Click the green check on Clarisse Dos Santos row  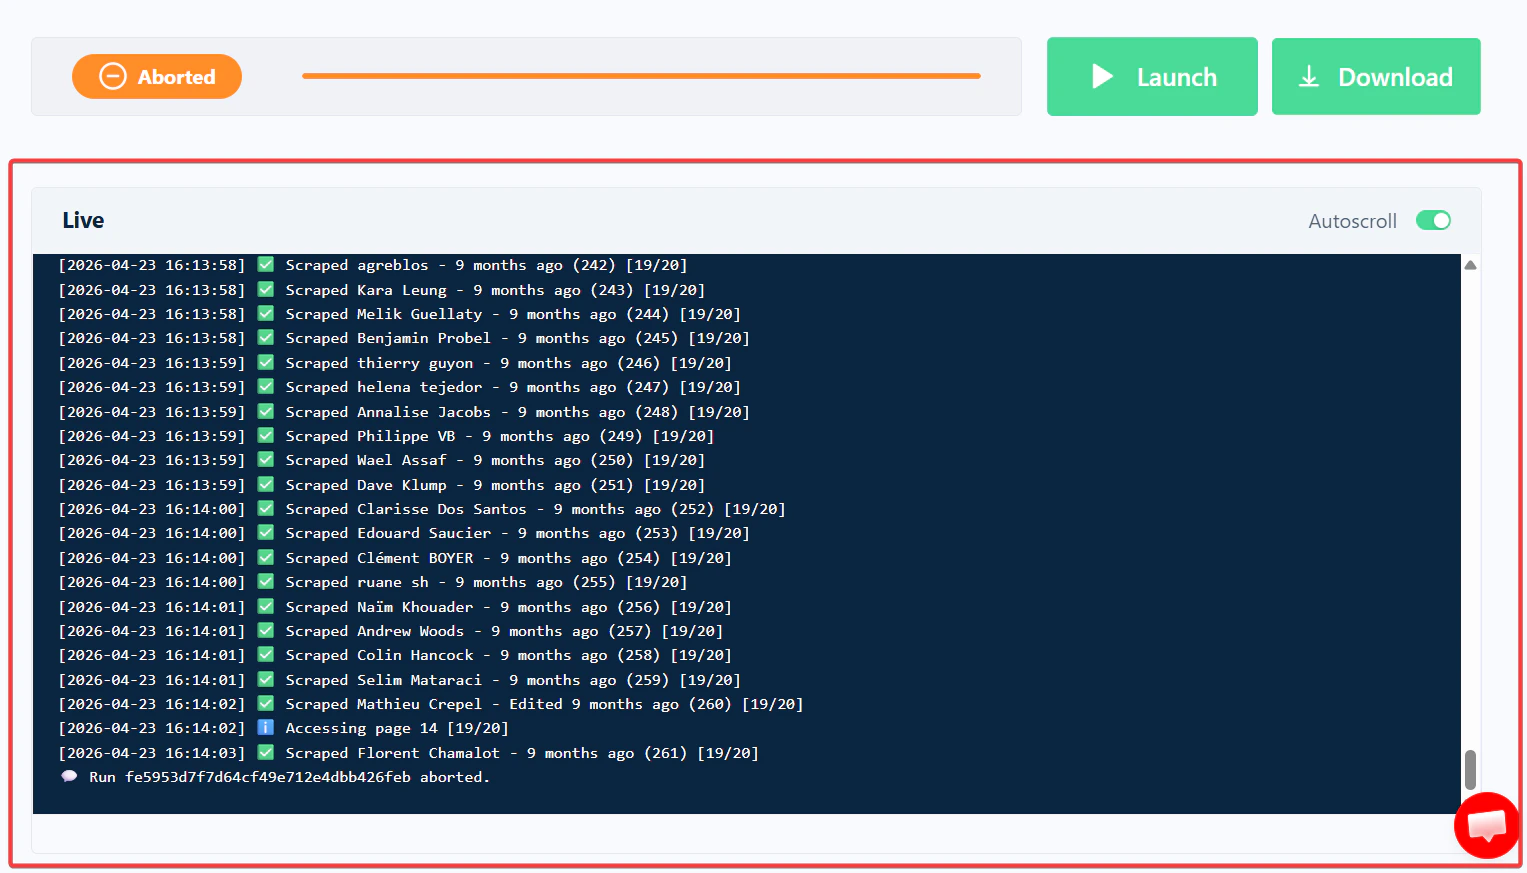coord(266,509)
